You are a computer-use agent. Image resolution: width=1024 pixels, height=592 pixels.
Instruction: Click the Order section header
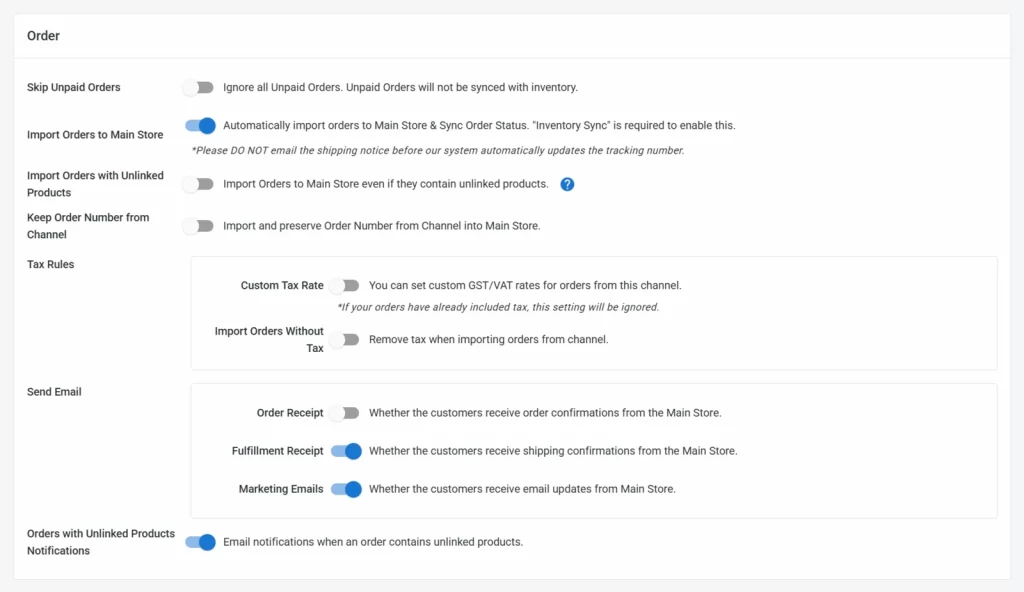(x=43, y=35)
